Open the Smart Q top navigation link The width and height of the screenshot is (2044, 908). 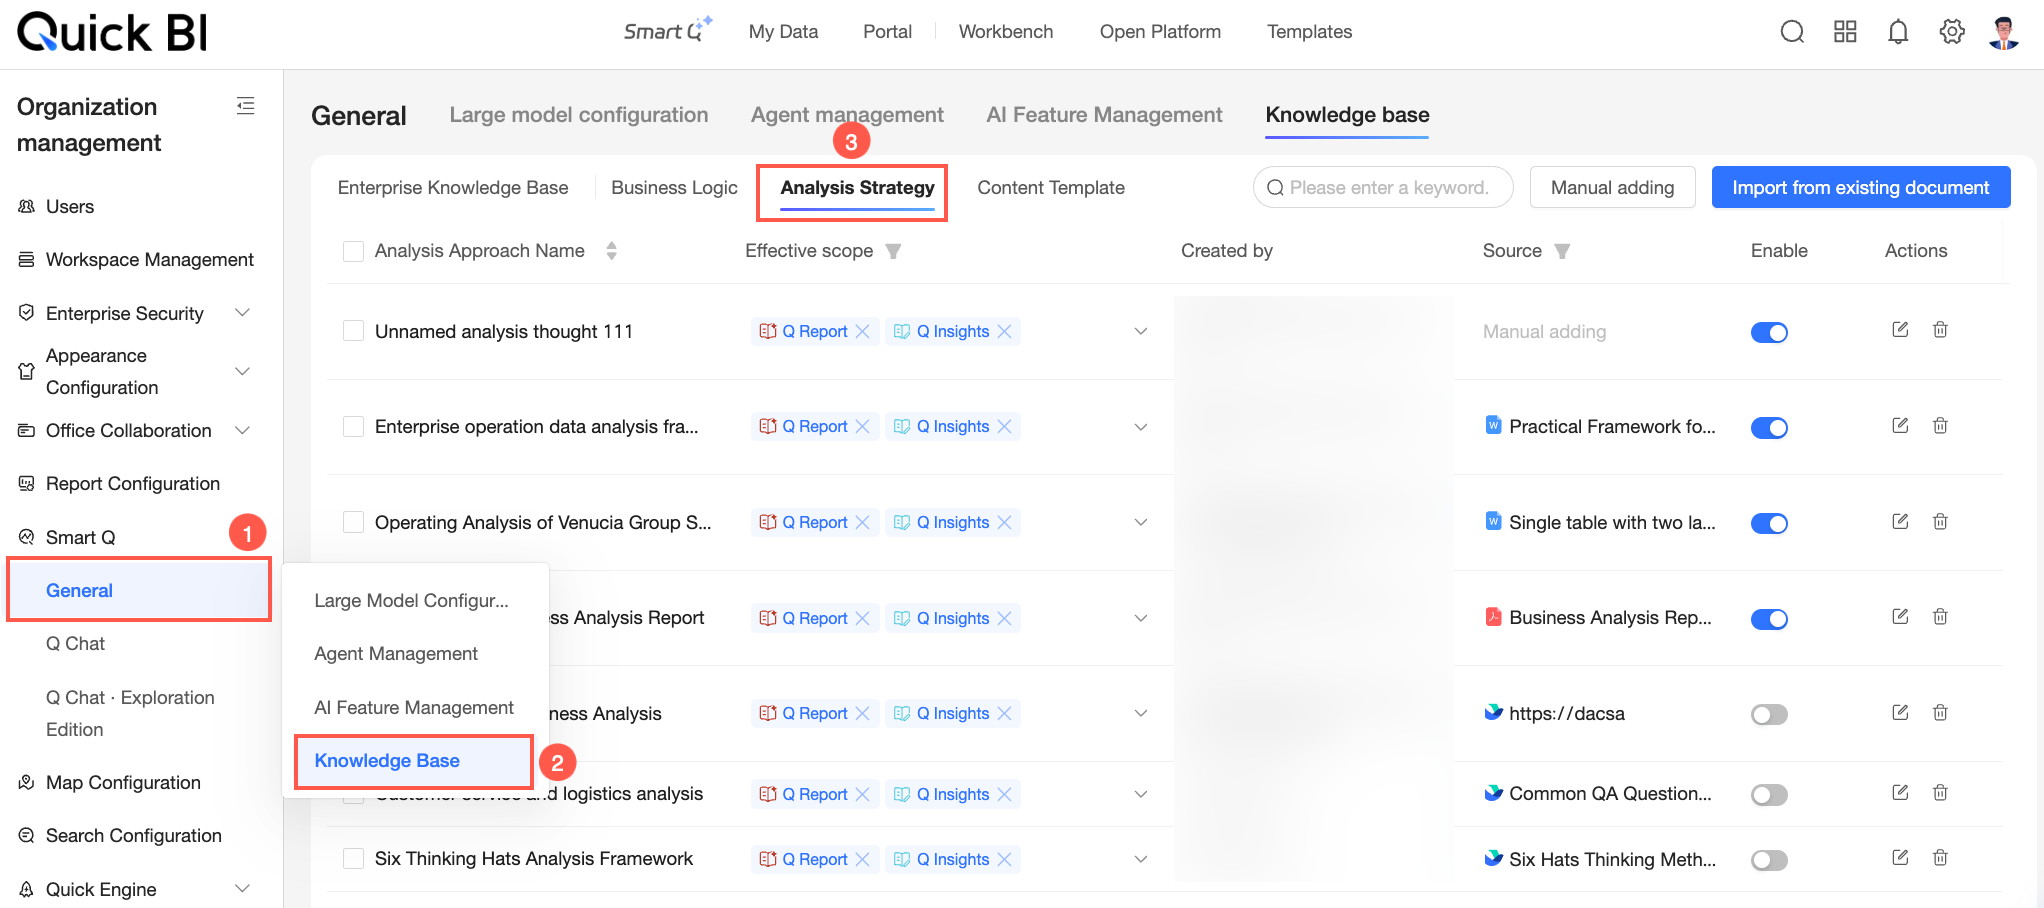point(668,31)
